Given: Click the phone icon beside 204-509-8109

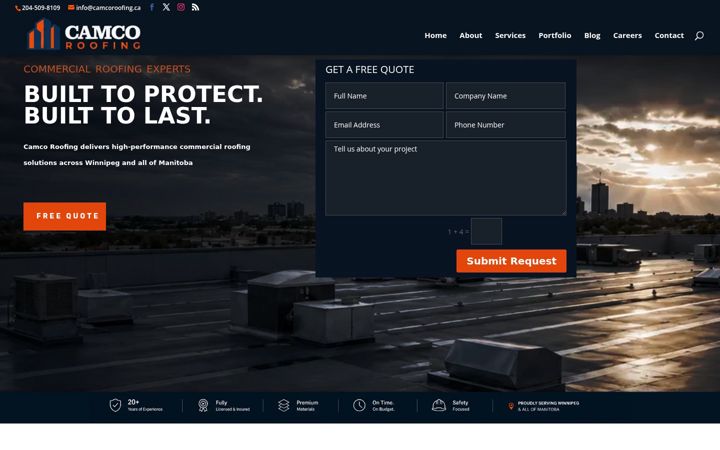Looking at the screenshot, I should click(17, 8).
